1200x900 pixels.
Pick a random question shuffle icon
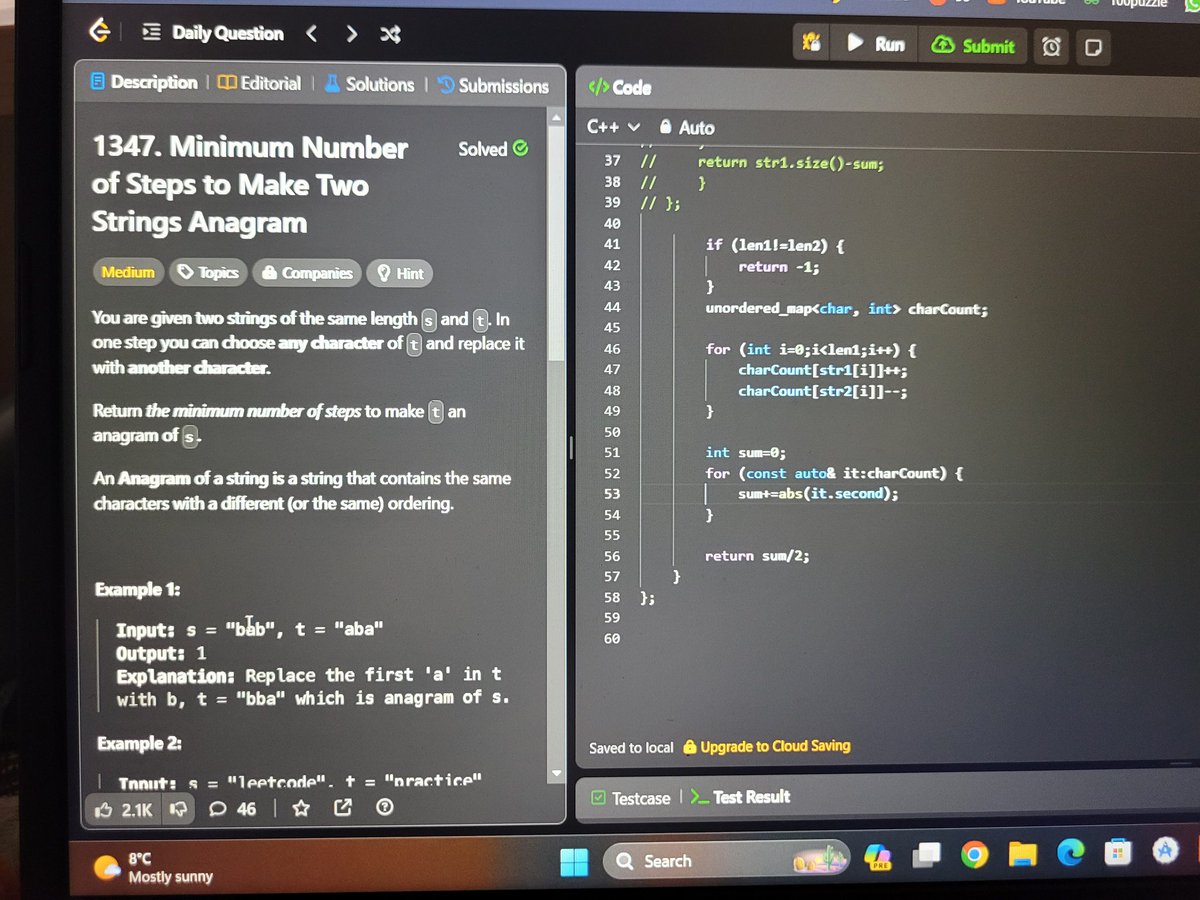390,35
